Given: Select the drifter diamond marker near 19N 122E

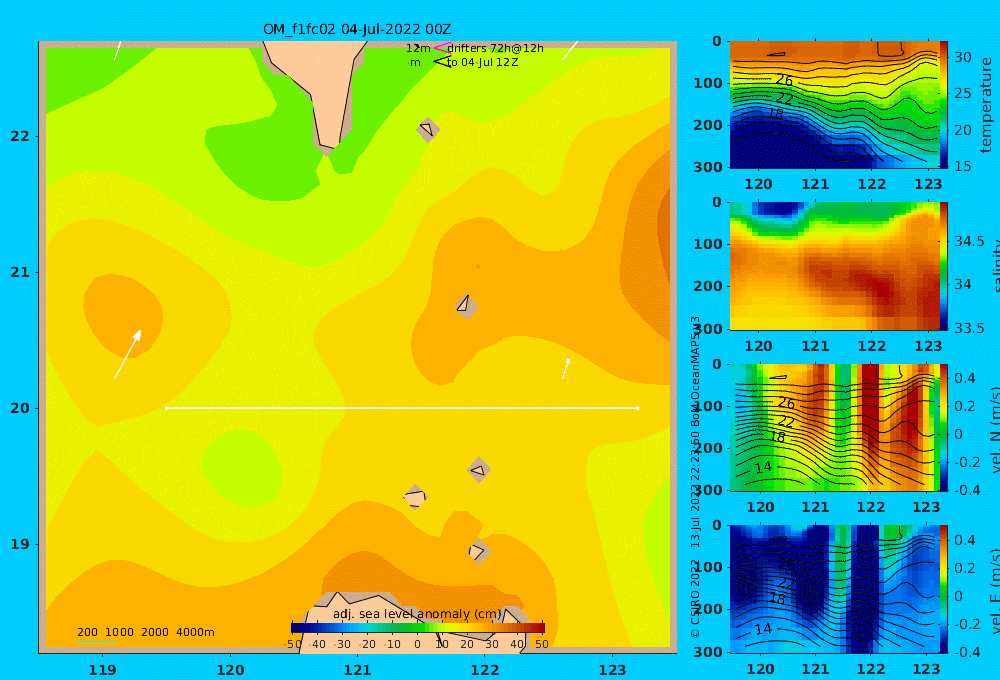Looking at the screenshot, I should 479,551.
